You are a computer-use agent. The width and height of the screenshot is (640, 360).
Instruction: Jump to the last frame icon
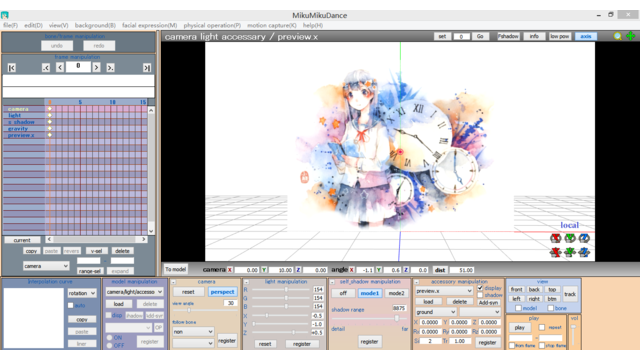[x=147, y=68]
